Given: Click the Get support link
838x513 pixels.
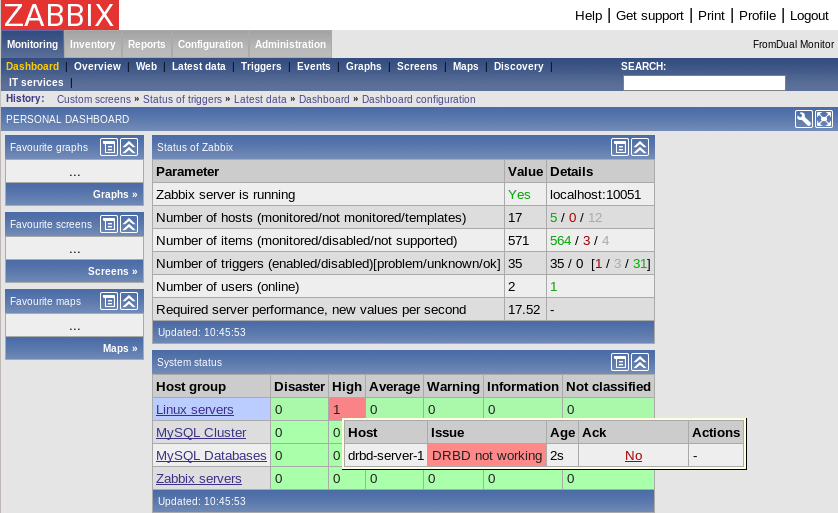Looking at the screenshot, I should [649, 15].
